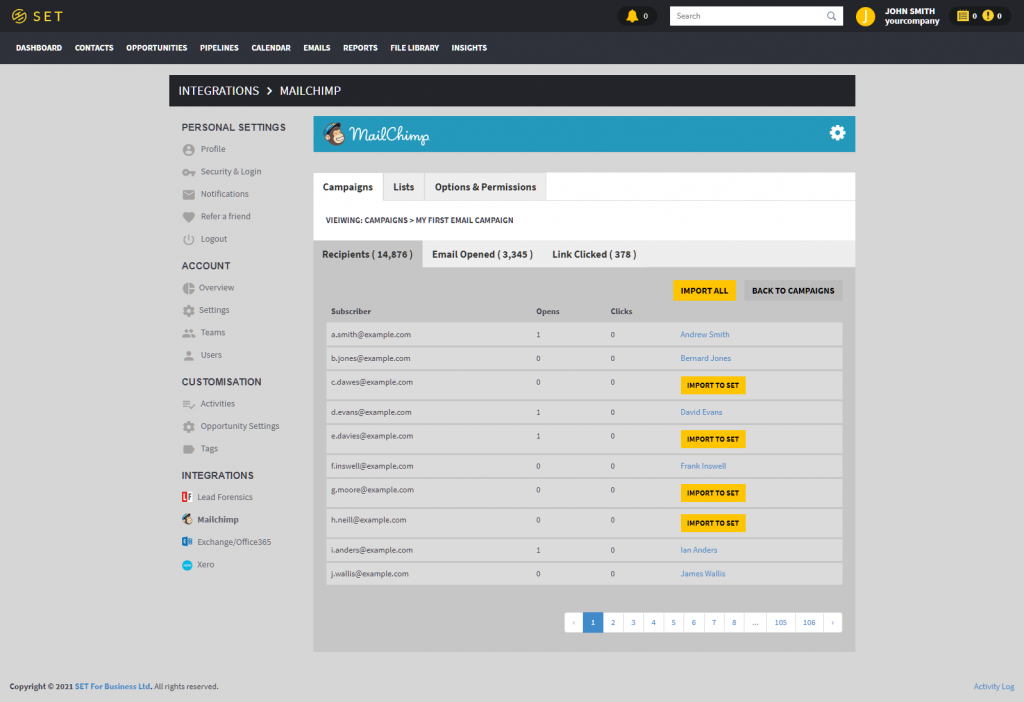Click the previous page arrow
Image resolution: width=1024 pixels, height=702 pixels.
573,622
